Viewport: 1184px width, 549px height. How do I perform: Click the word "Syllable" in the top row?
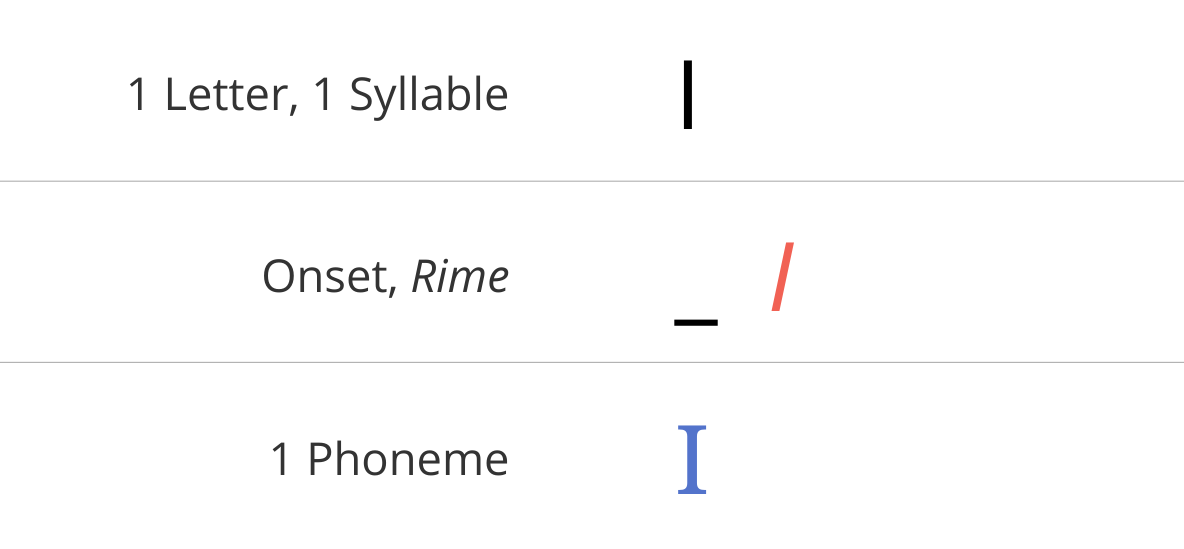(429, 97)
